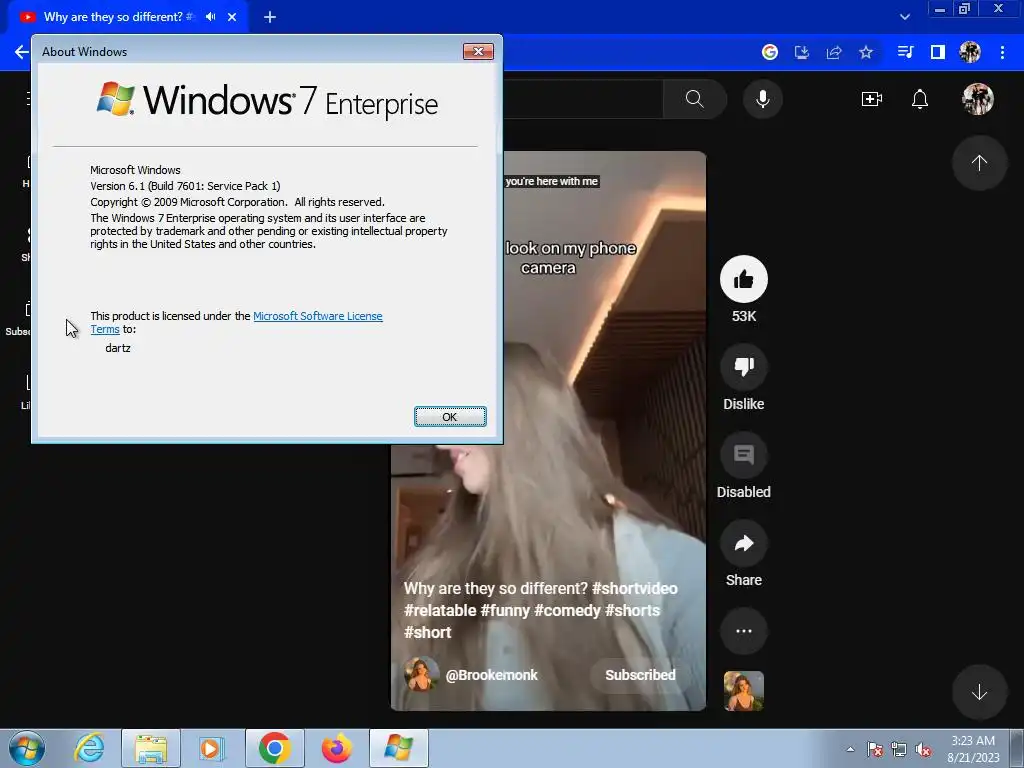Open YouTube notifications bell
The image size is (1024, 768).
(x=920, y=99)
